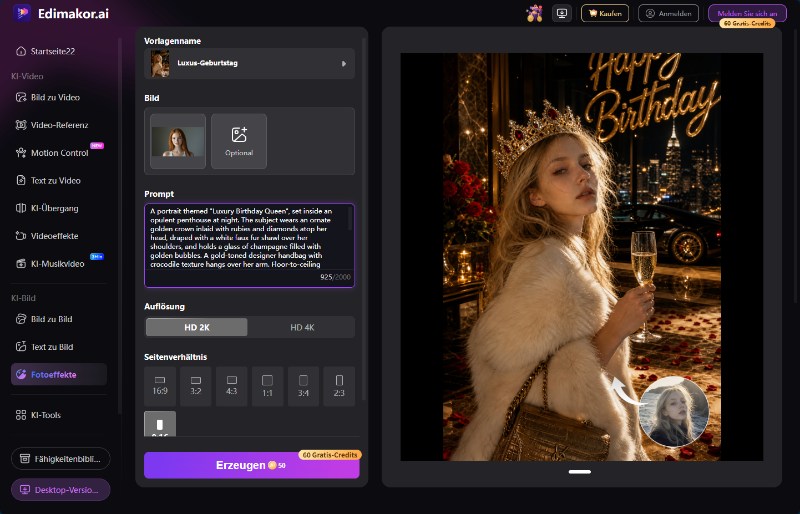The height and width of the screenshot is (514, 800).
Task: Click the Anmelden button
Action: (668, 13)
